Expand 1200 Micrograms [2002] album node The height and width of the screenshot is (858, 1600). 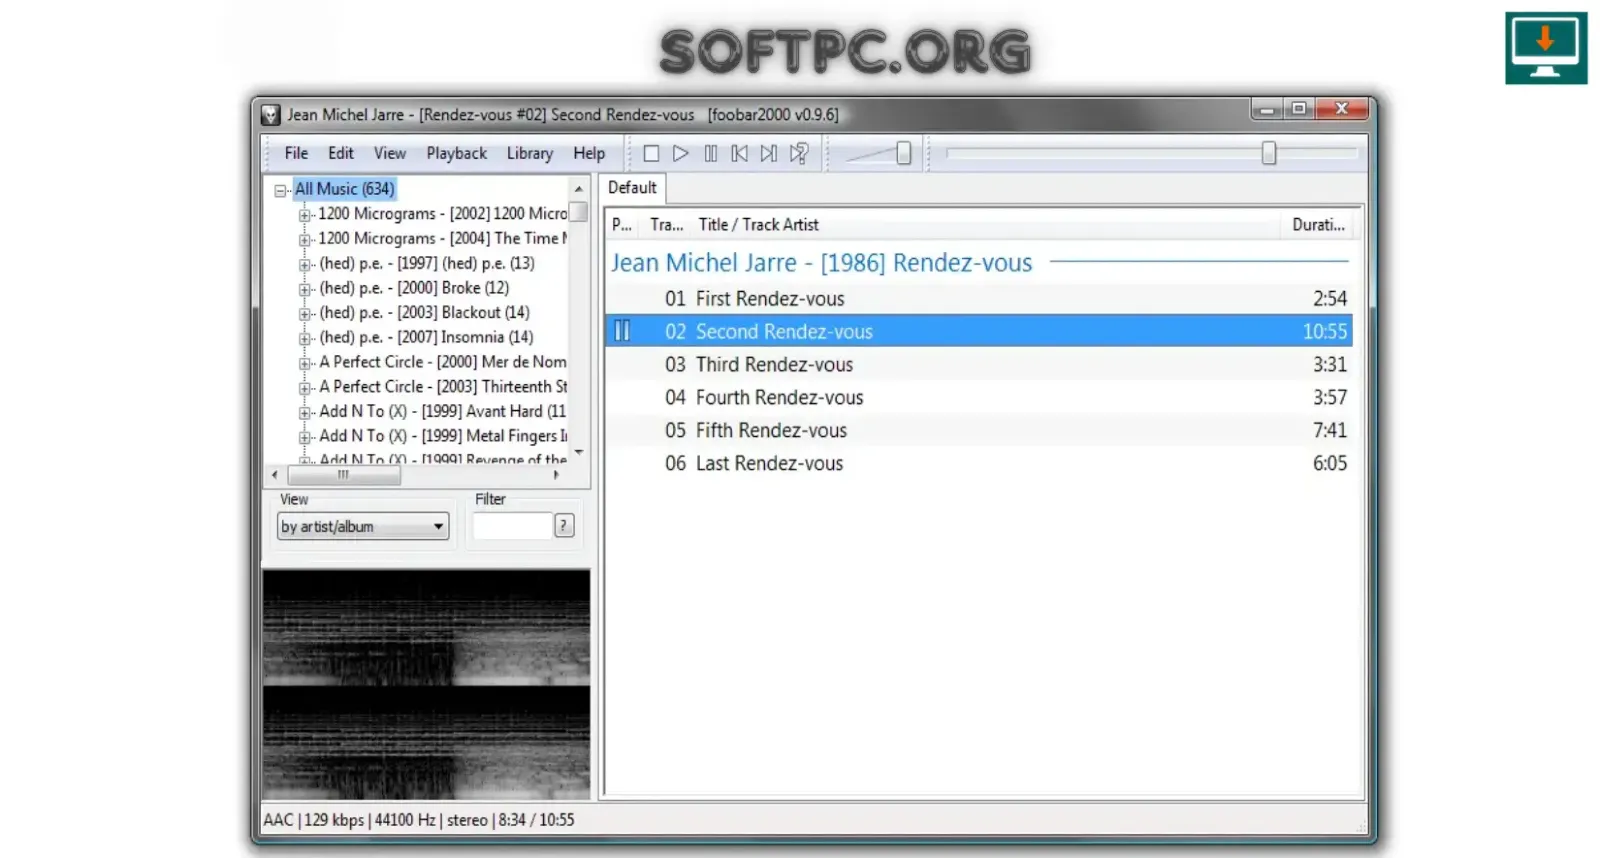pyautogui.click(x=305, y=214)
